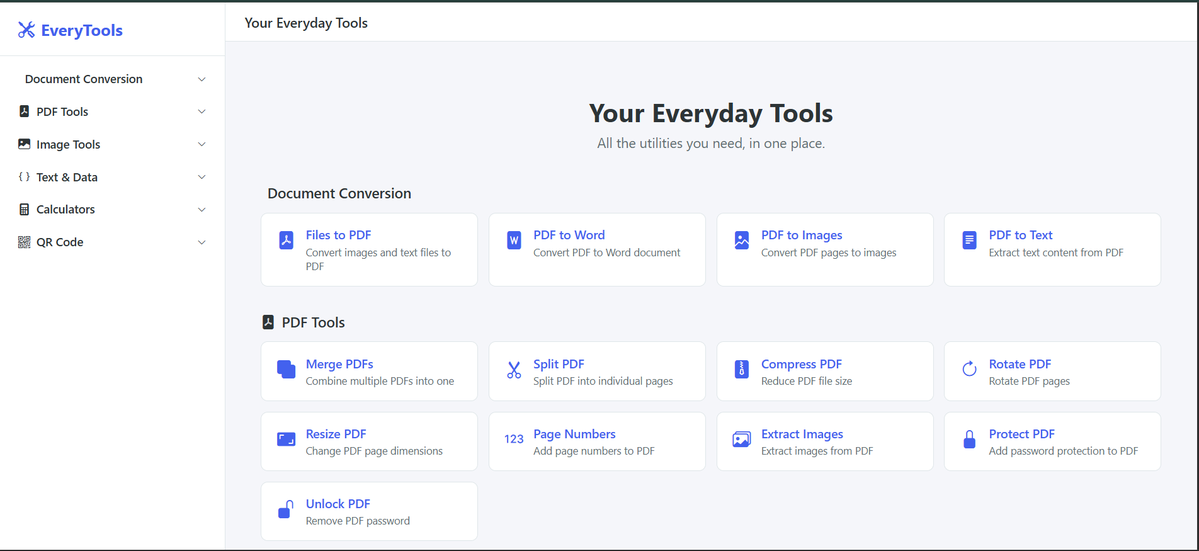Click the Text & Data braces icon
The image size is (1199, 551).
click(24, 177)
